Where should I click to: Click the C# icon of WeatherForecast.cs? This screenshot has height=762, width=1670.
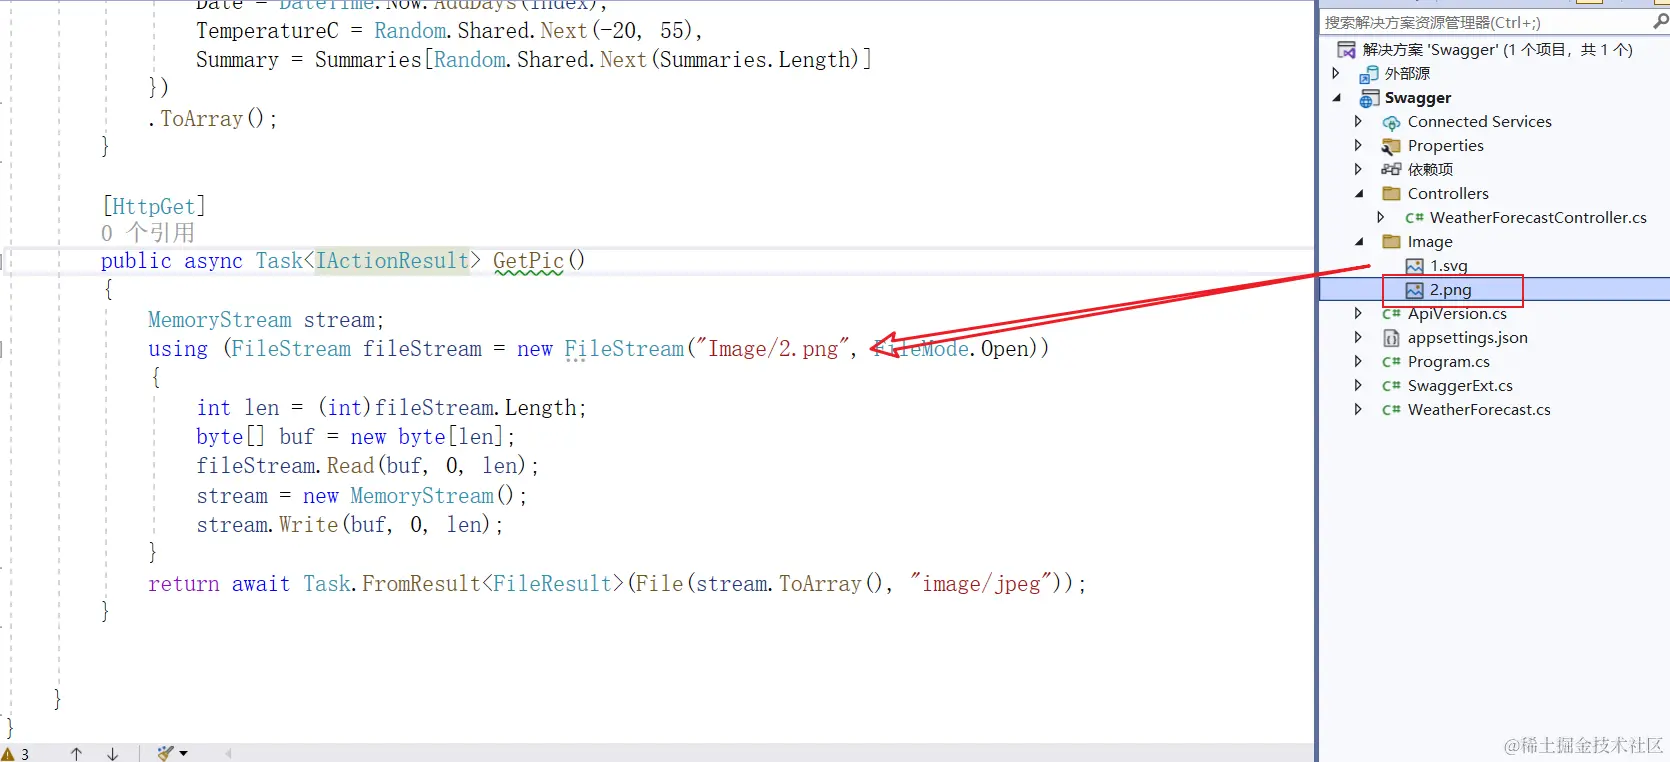(1391, 410)
